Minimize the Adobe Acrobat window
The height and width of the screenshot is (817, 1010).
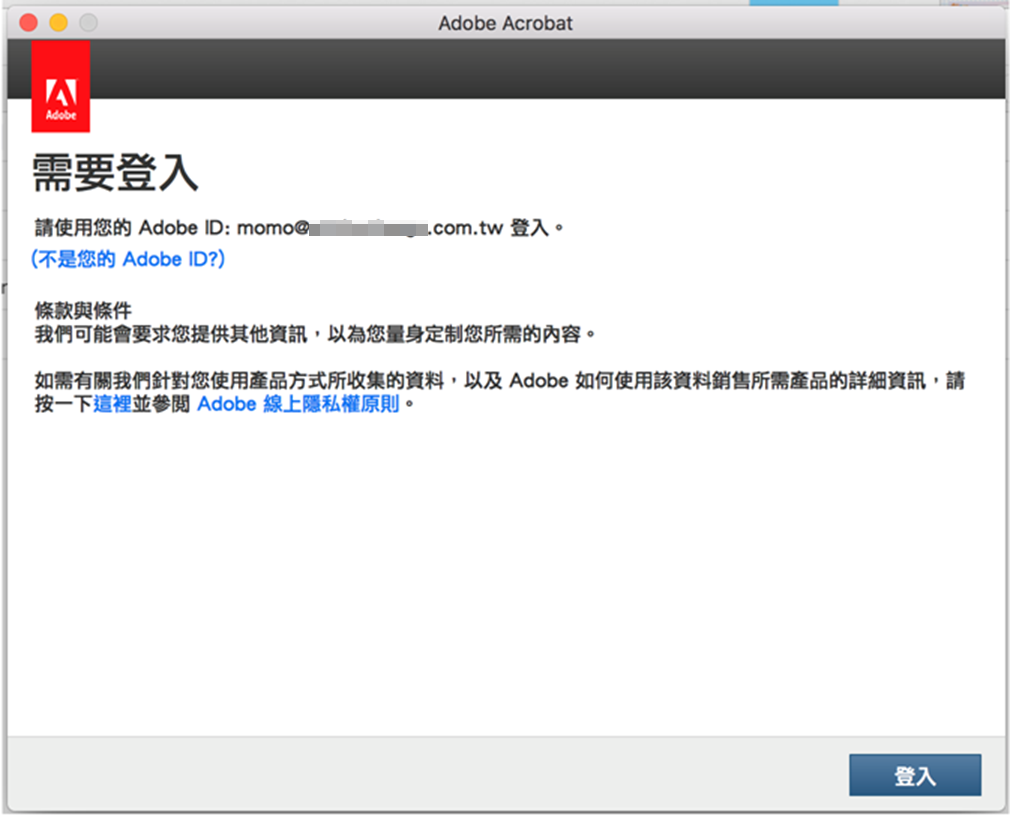tap(59, 23)
